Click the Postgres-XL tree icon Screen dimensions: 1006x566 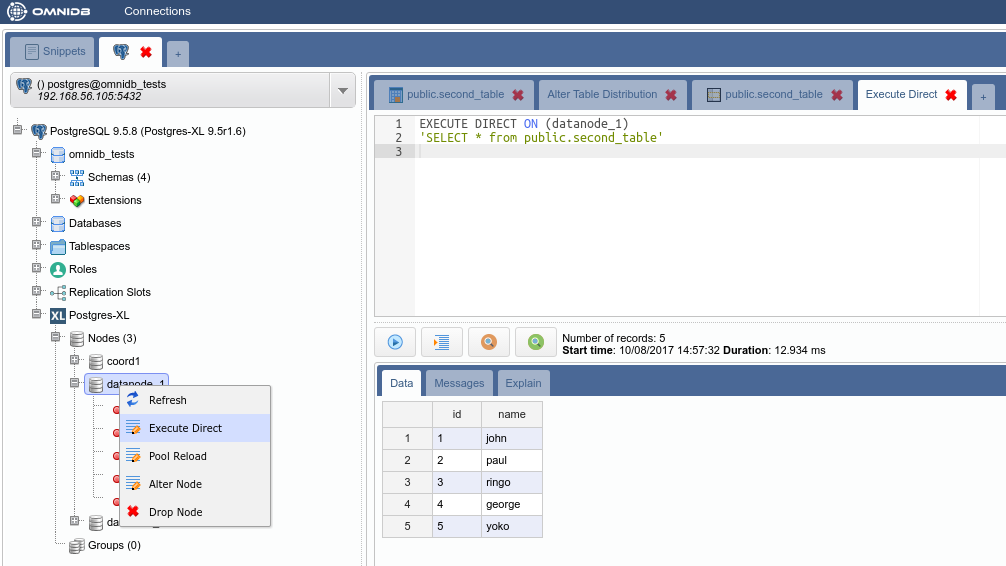tap(58, 315)
